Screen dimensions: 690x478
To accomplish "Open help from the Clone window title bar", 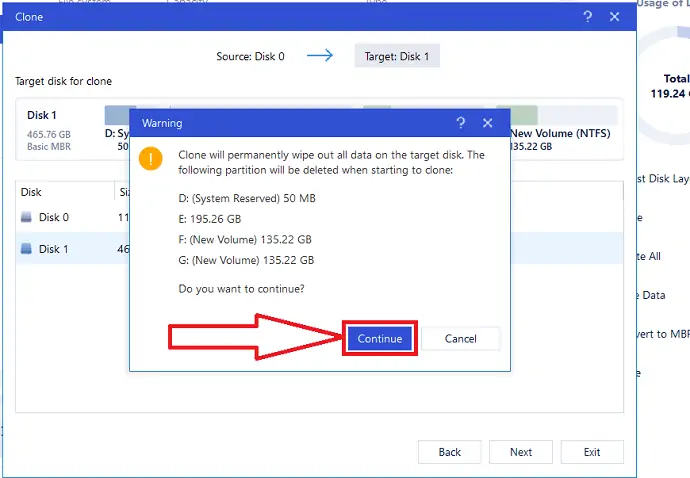I will 586,17.
